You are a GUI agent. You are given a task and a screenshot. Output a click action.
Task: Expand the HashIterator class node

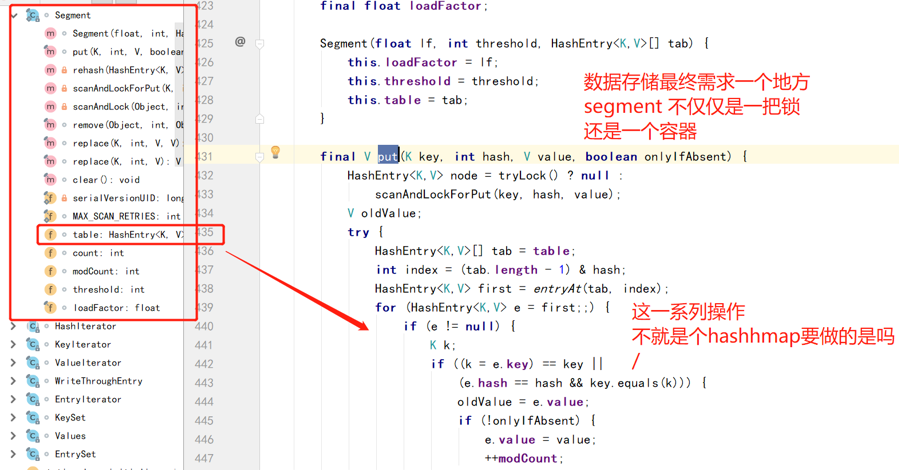point(13,327)
